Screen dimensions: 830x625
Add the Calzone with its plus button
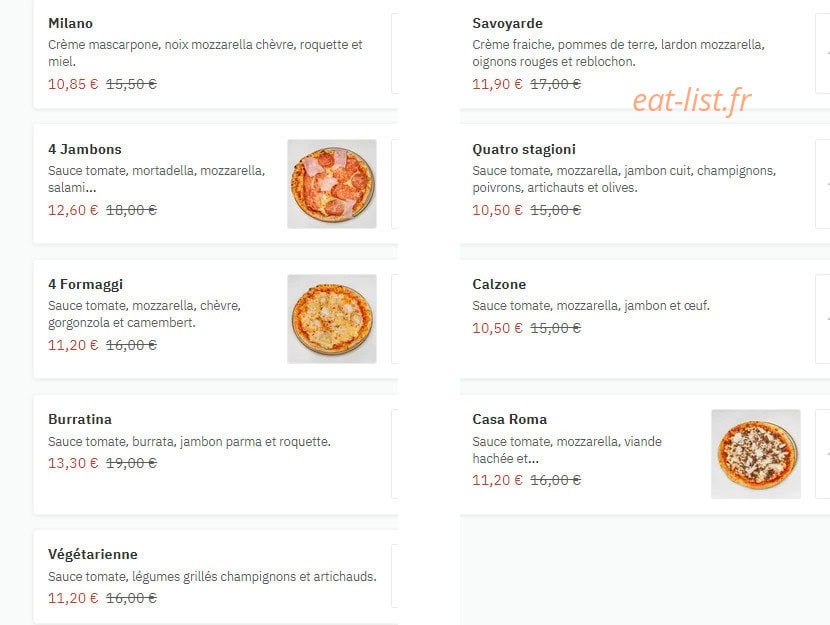pos(823,319)
